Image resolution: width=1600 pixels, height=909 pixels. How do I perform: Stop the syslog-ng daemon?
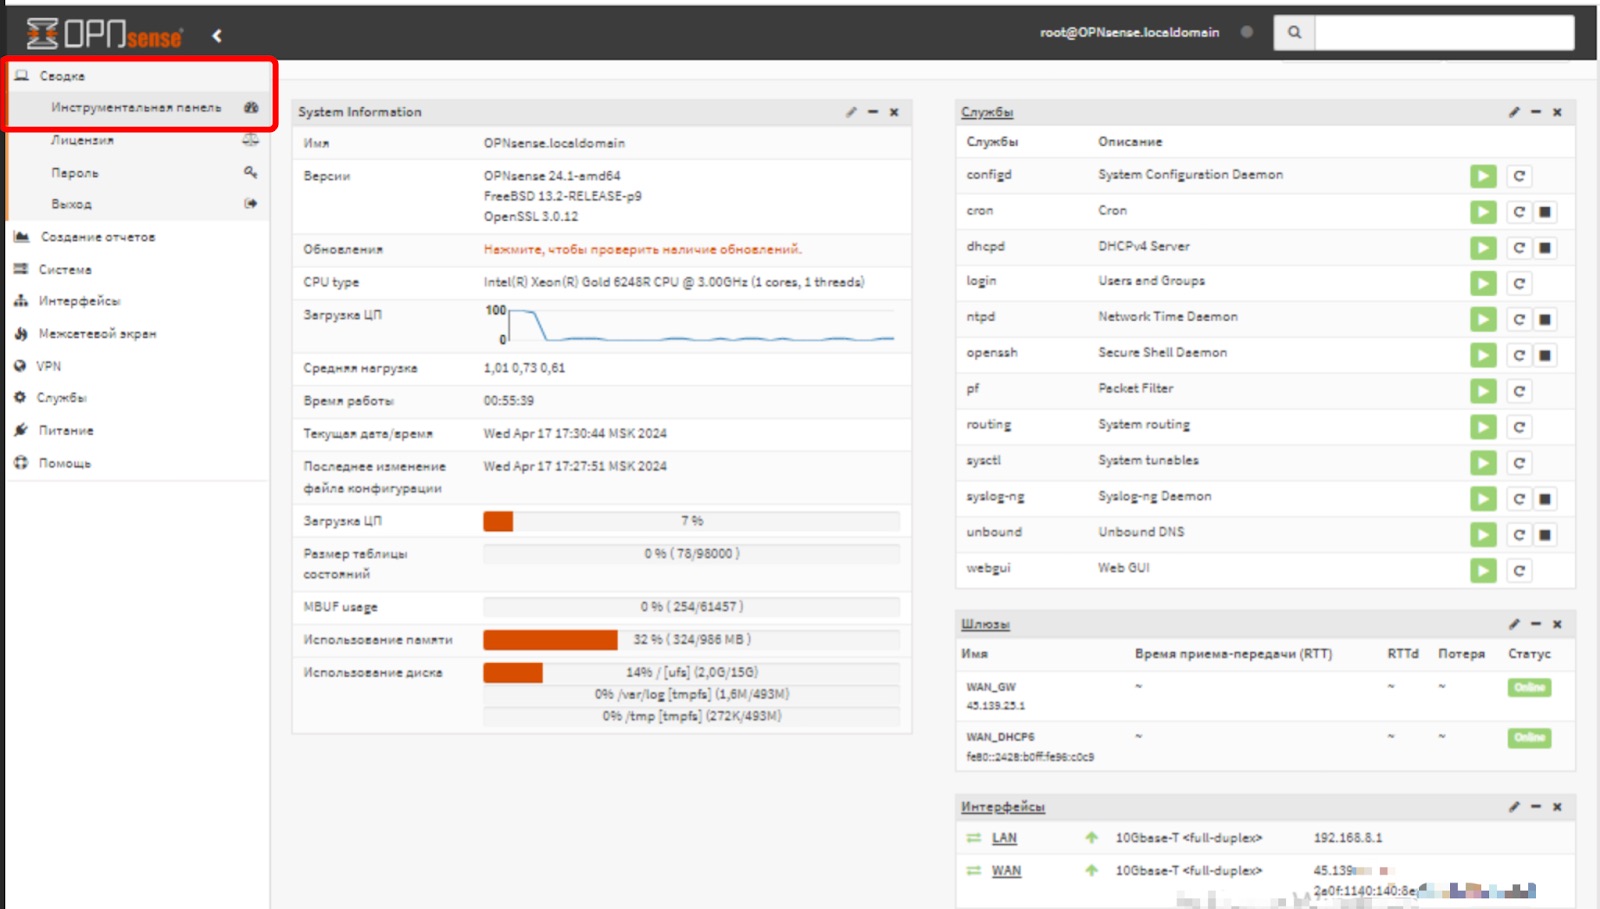coord(1545,499)
